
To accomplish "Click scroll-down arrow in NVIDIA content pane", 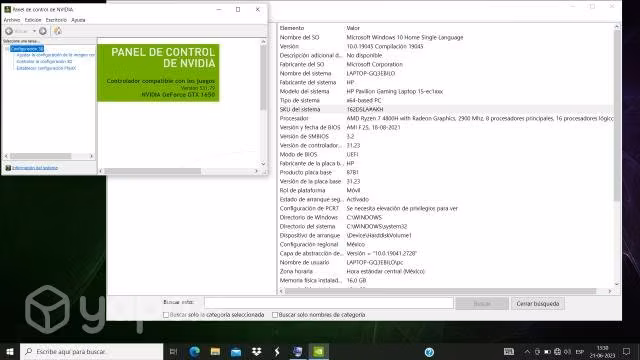I will click(x=263, y=164).
